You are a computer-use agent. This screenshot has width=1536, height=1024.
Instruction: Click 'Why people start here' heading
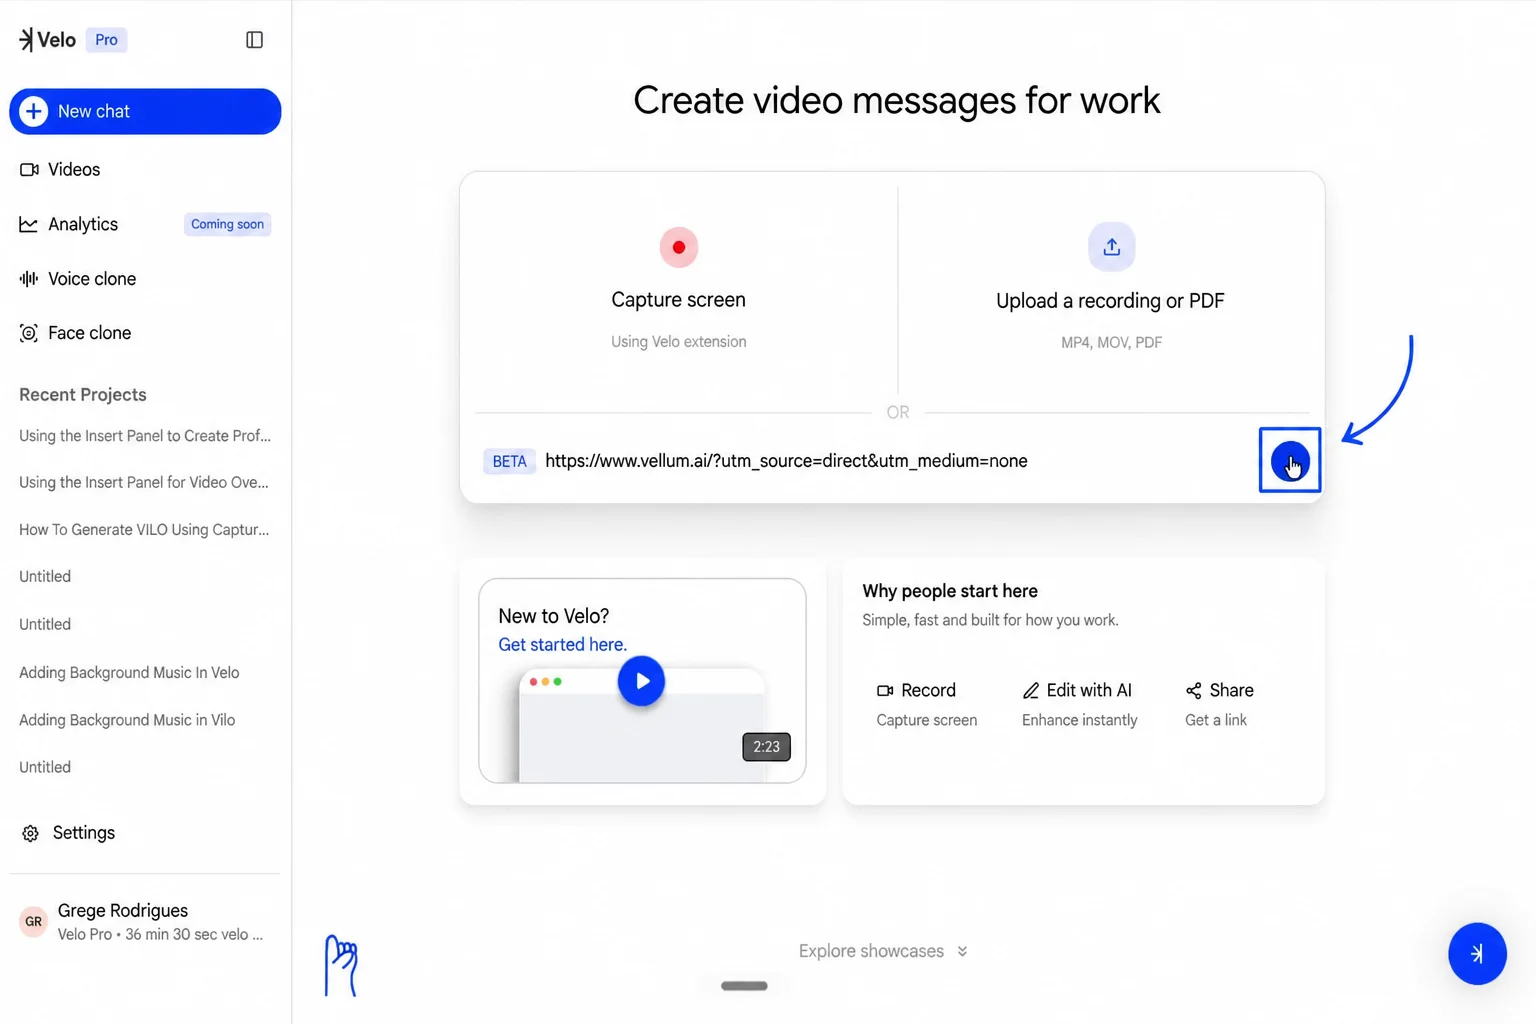click(950, 591)
